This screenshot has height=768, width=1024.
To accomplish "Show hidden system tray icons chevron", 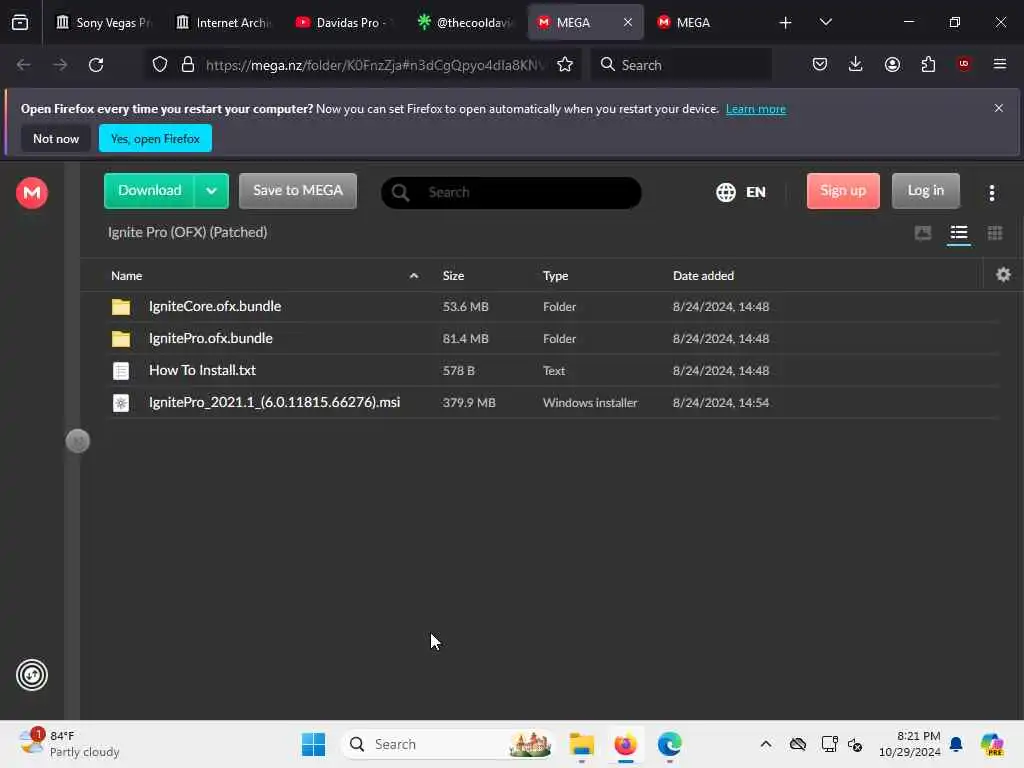I will coord(765,744).
